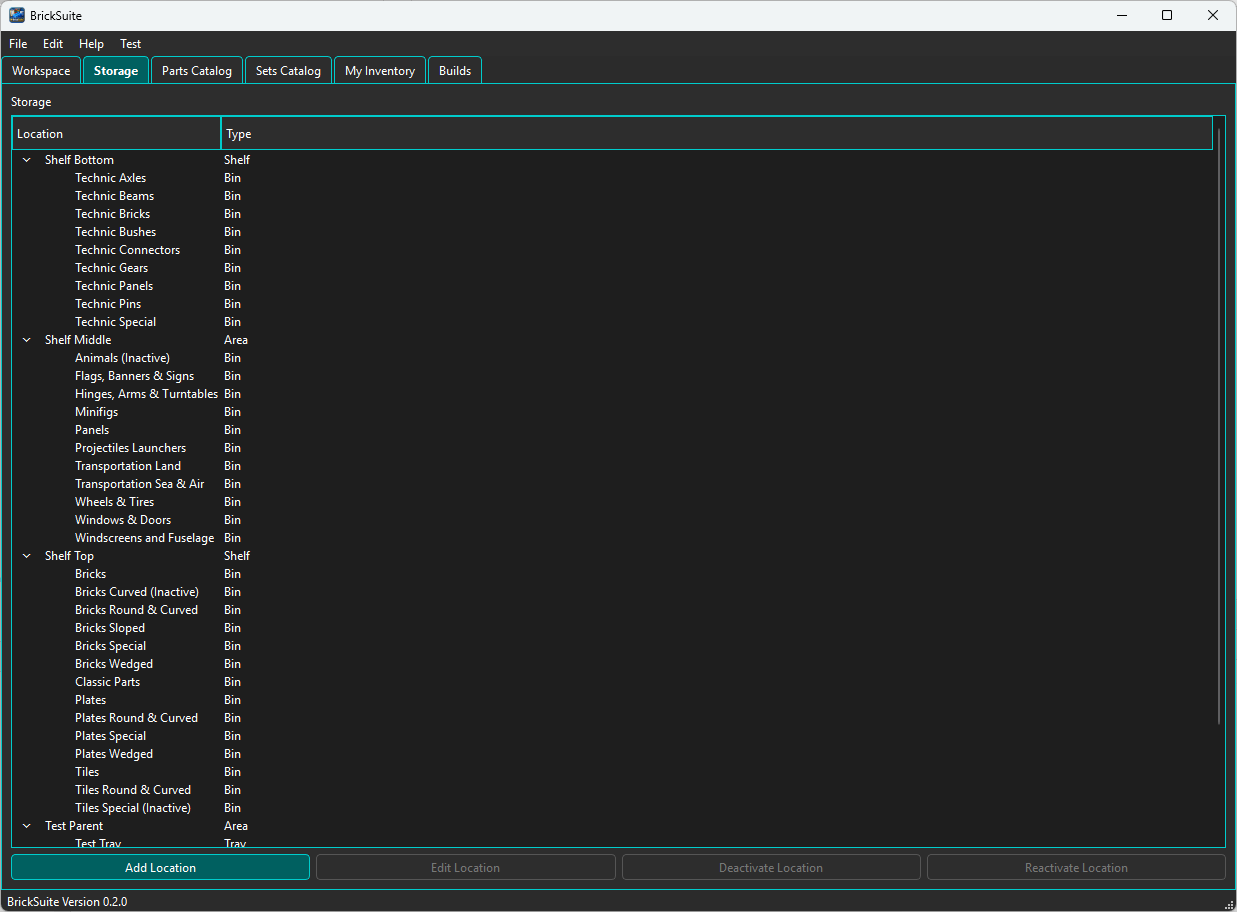Select the Technic Connectors row
Viewport: 1237px width, 912px height.
pos(613,250)
